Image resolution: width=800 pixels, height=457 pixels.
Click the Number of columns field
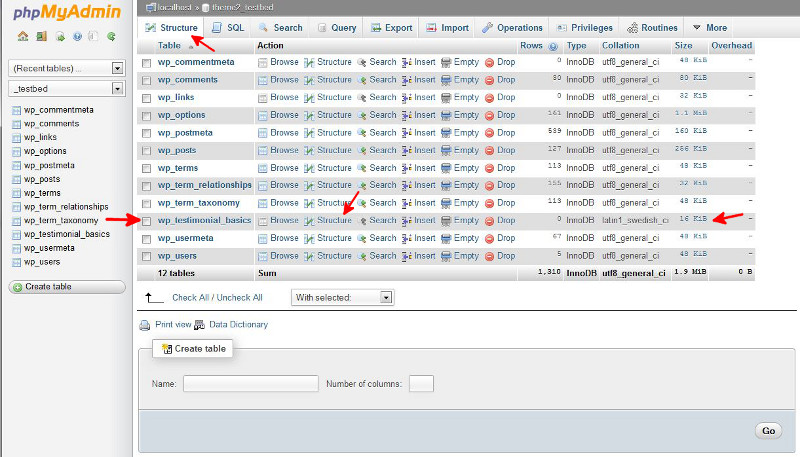(421, 384)
